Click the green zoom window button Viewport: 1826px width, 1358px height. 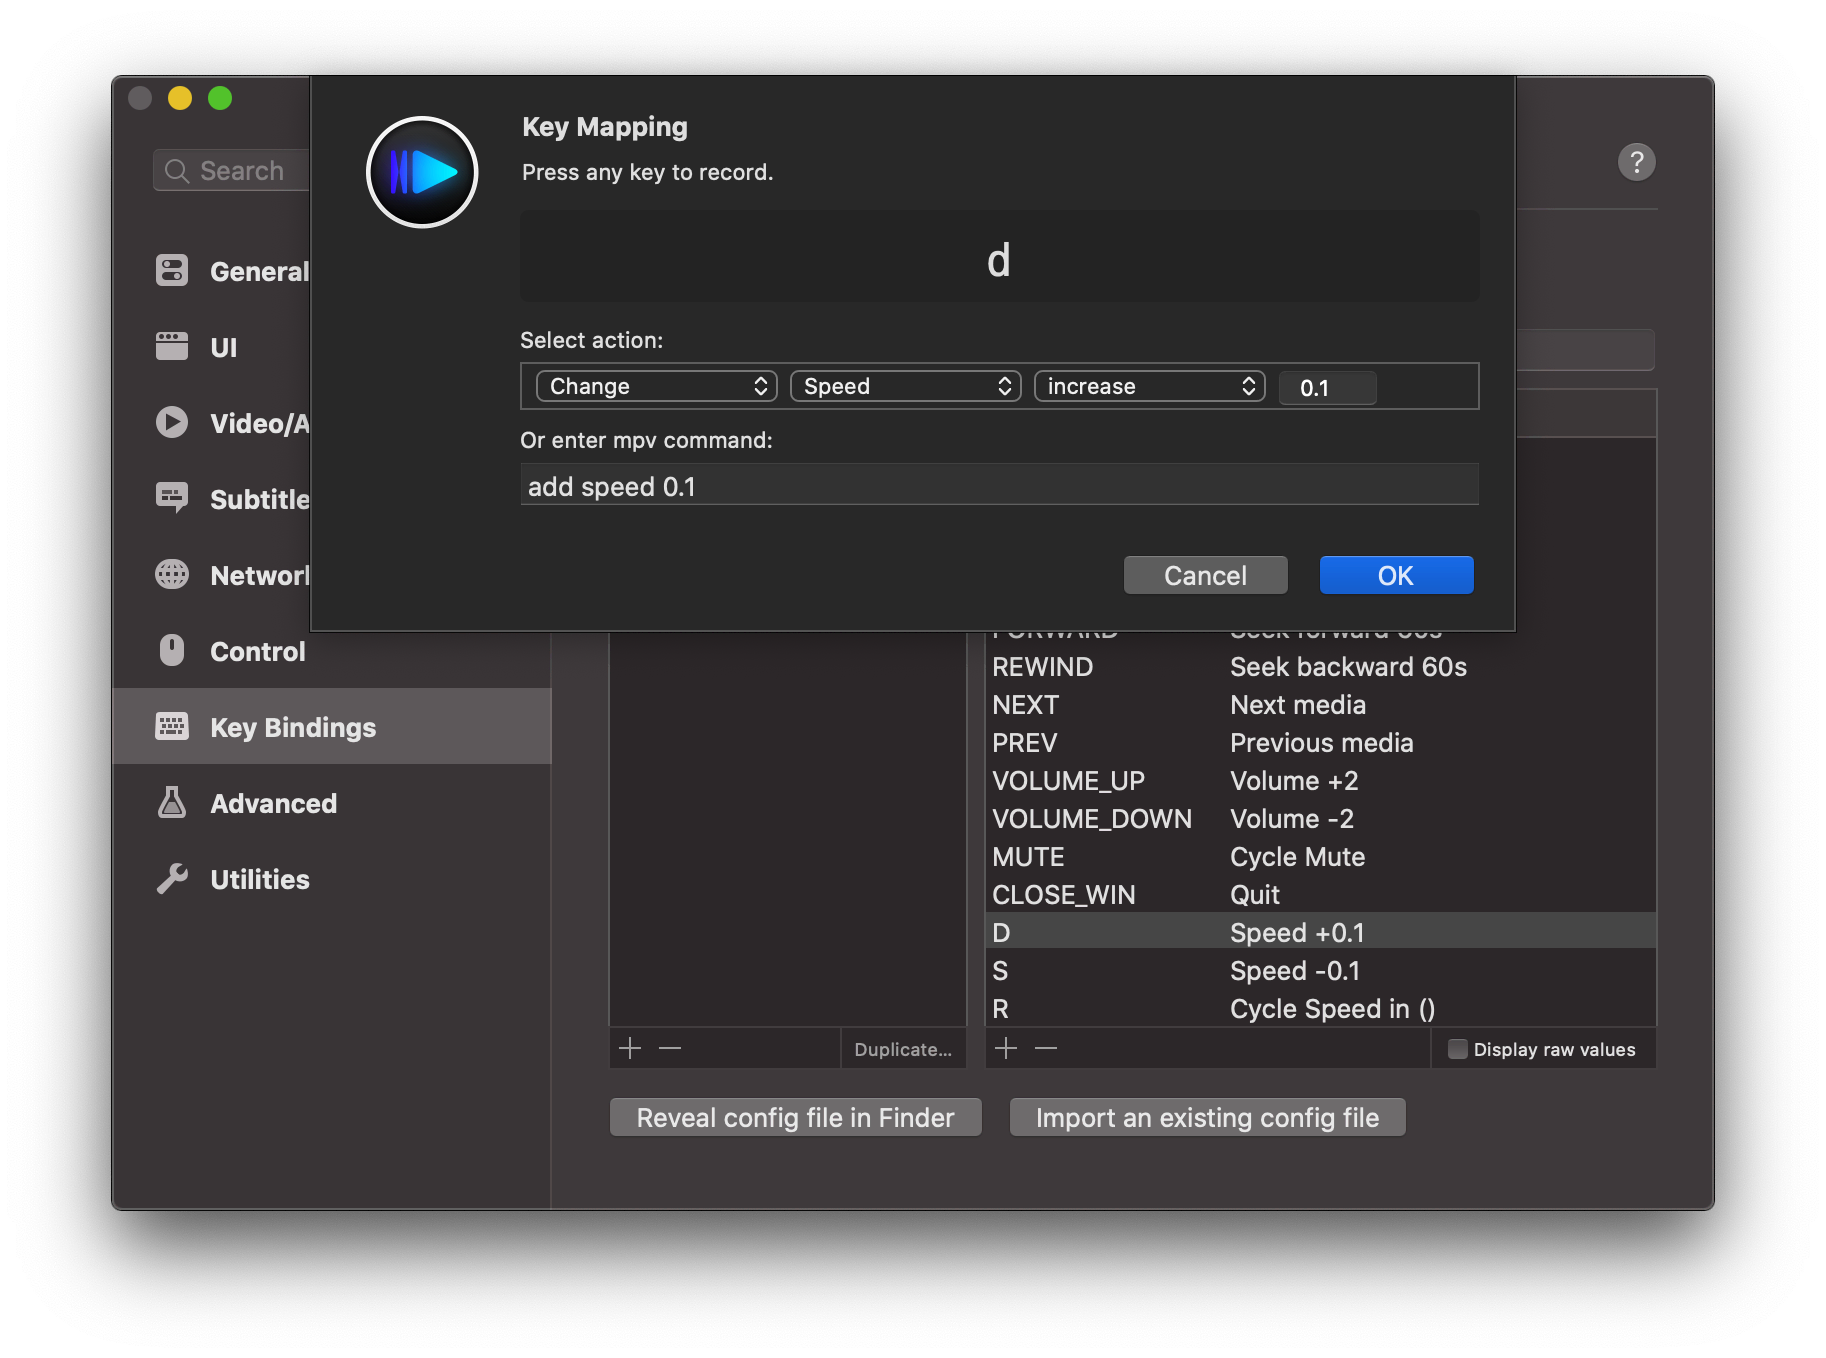pyautogui.click(x=220, y=98)
